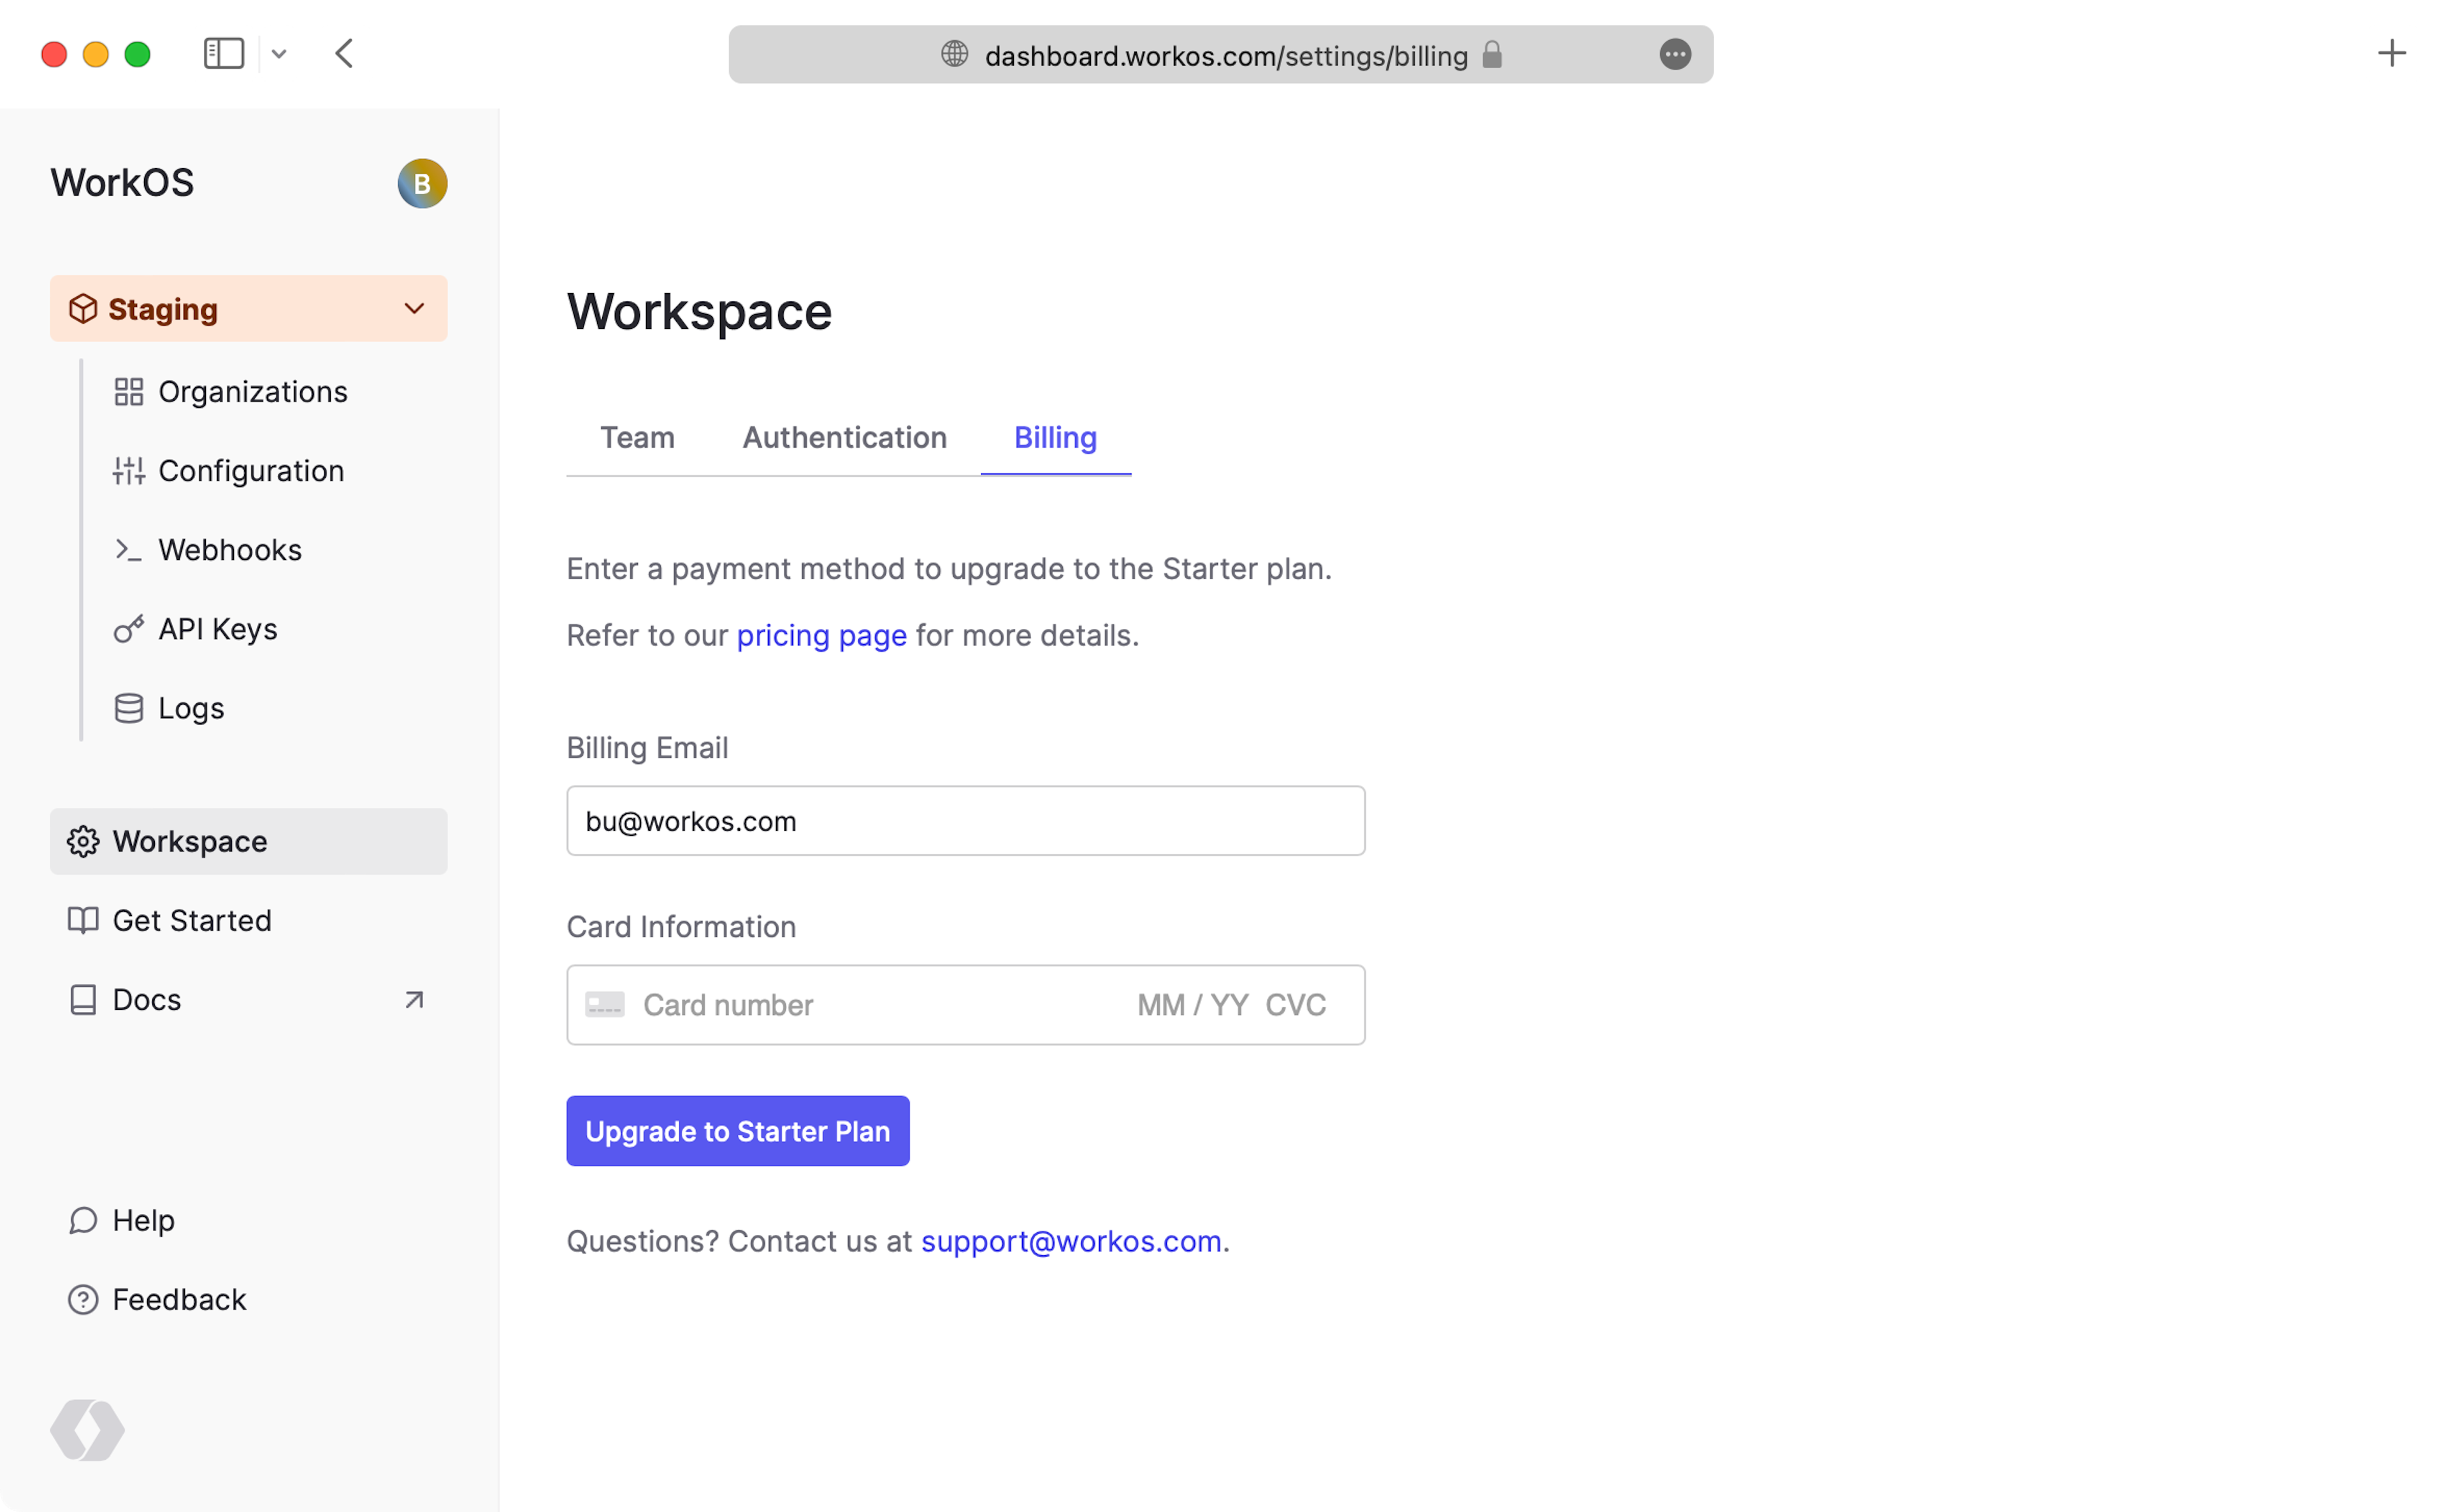Follow the pricing page link
This screenshot has height=1512, width=2447.
pos(821,636)
